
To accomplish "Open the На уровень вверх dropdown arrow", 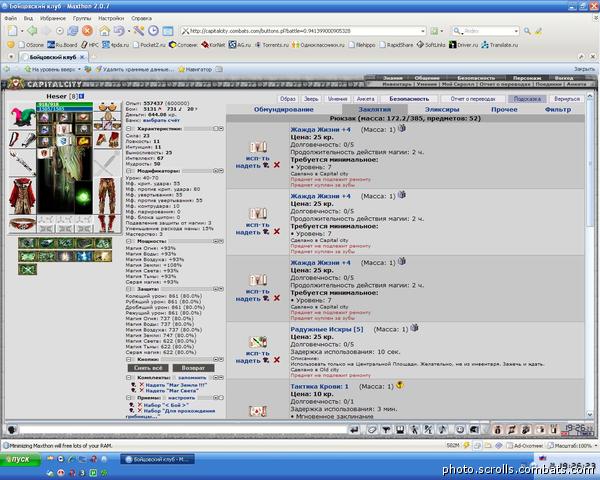I will tap(80, 69).
